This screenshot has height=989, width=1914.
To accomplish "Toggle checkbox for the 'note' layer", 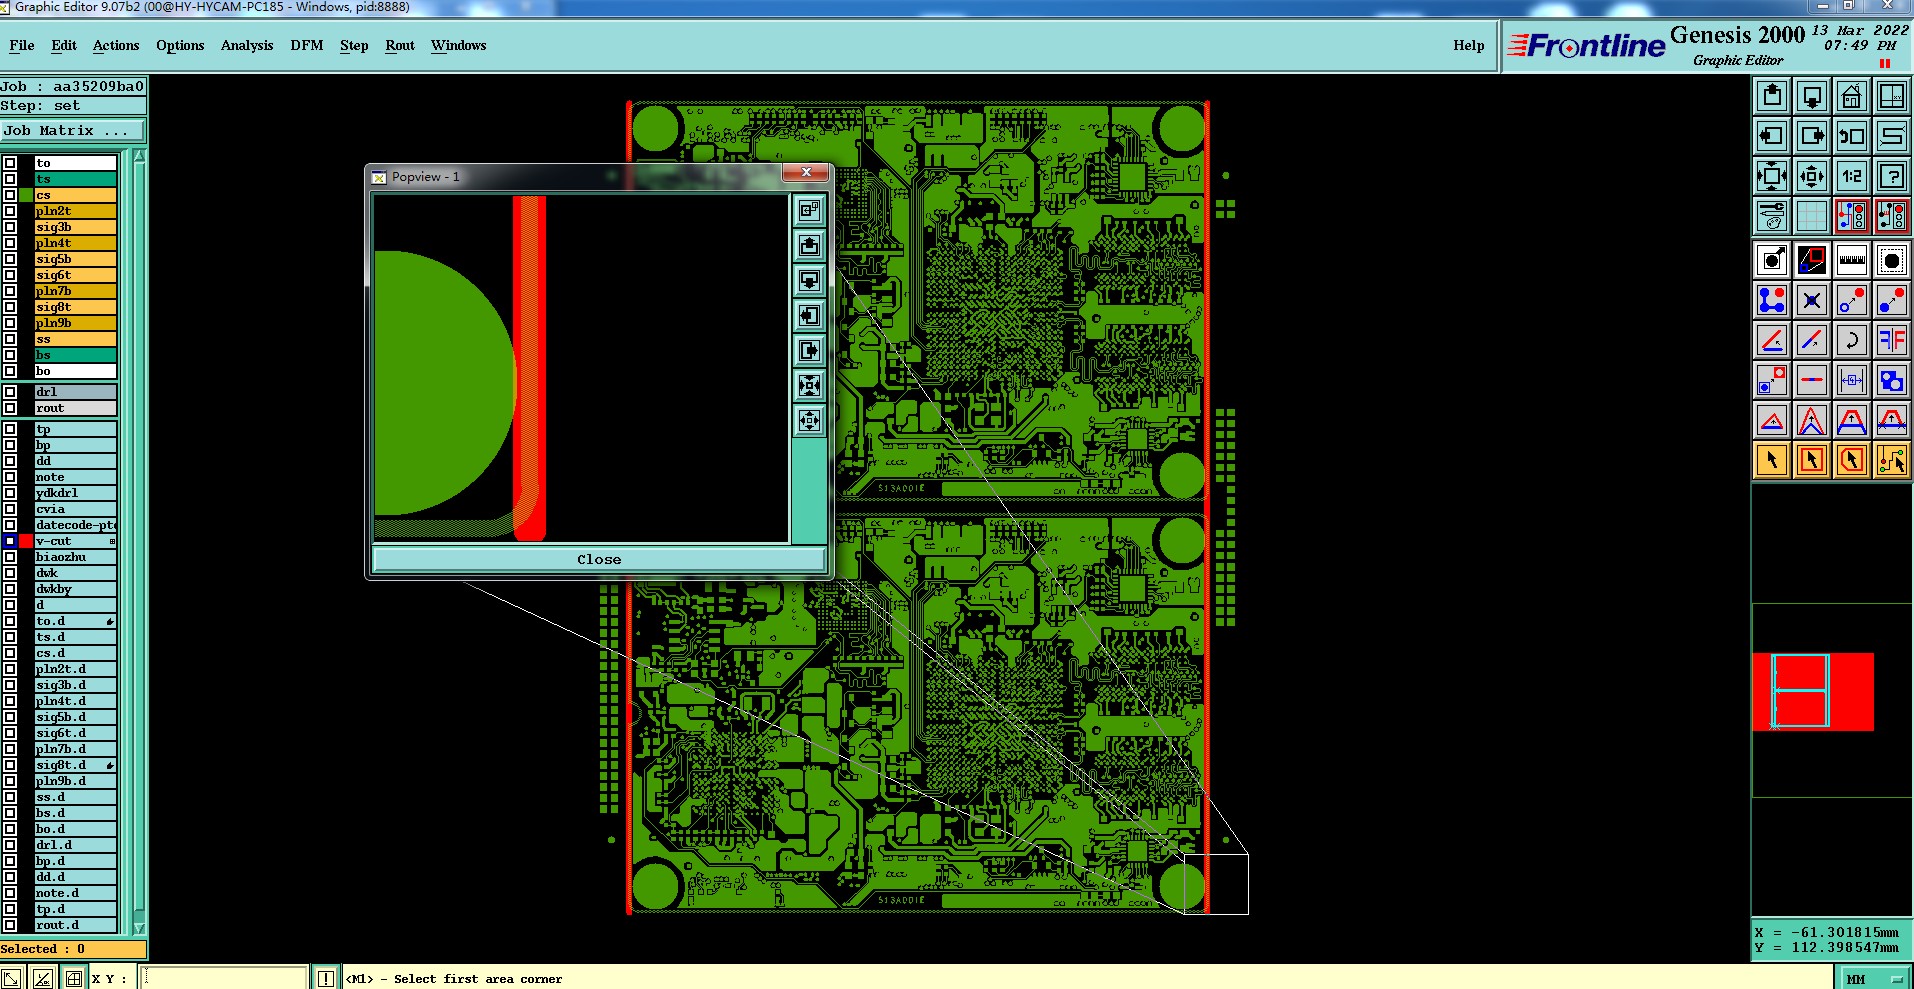I will [x=10, y=477].
